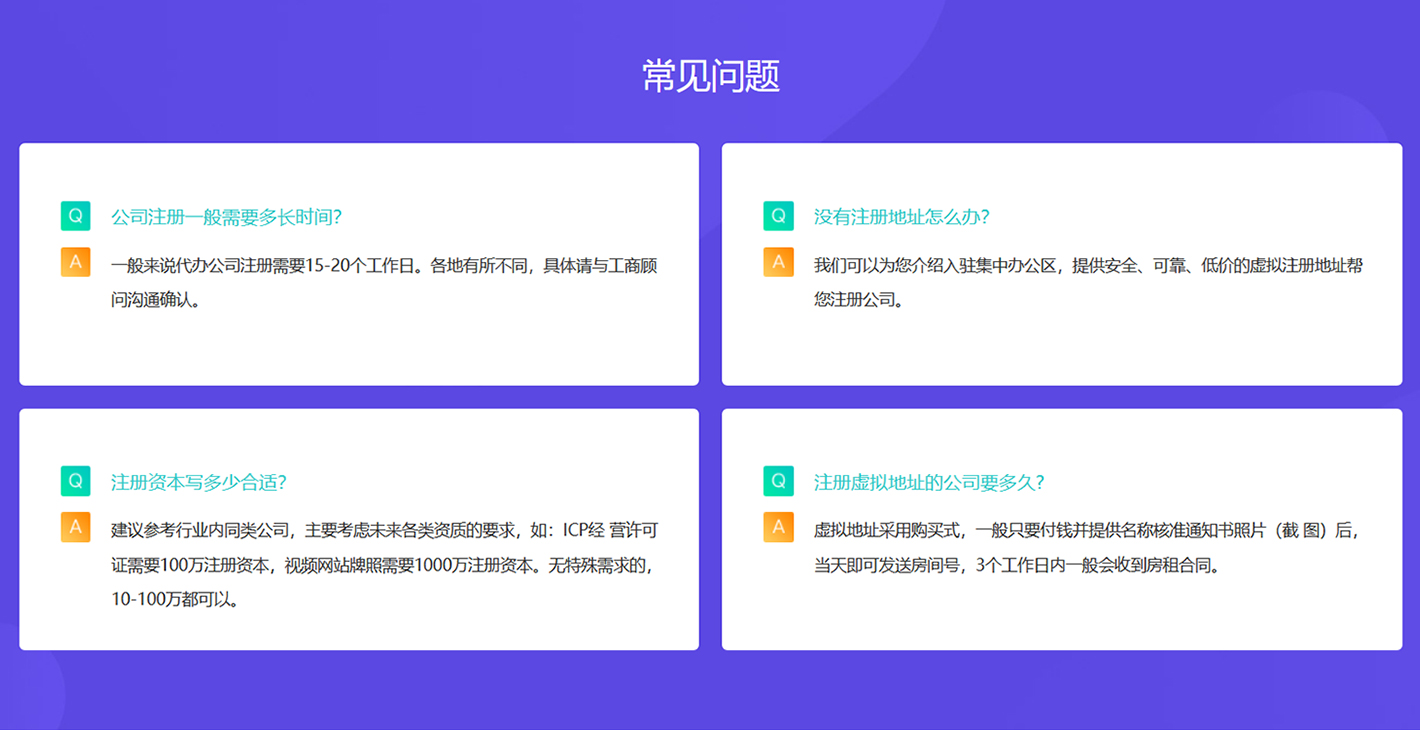This screenshot has width=1420, height=730.
Task: Open the question 公司注册一般需要多长时间？
Action: tap(226, 217)
